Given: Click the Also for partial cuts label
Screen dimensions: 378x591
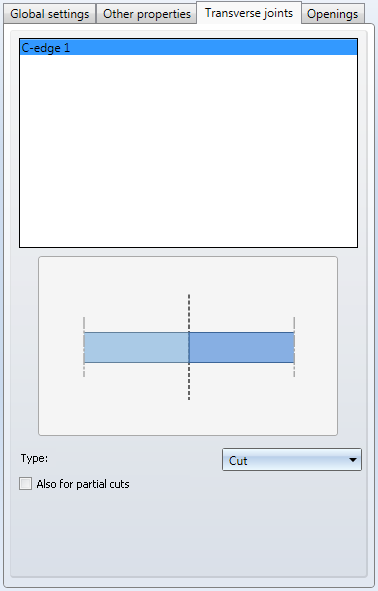Looking at the screenshot, I should click(83, 484).
